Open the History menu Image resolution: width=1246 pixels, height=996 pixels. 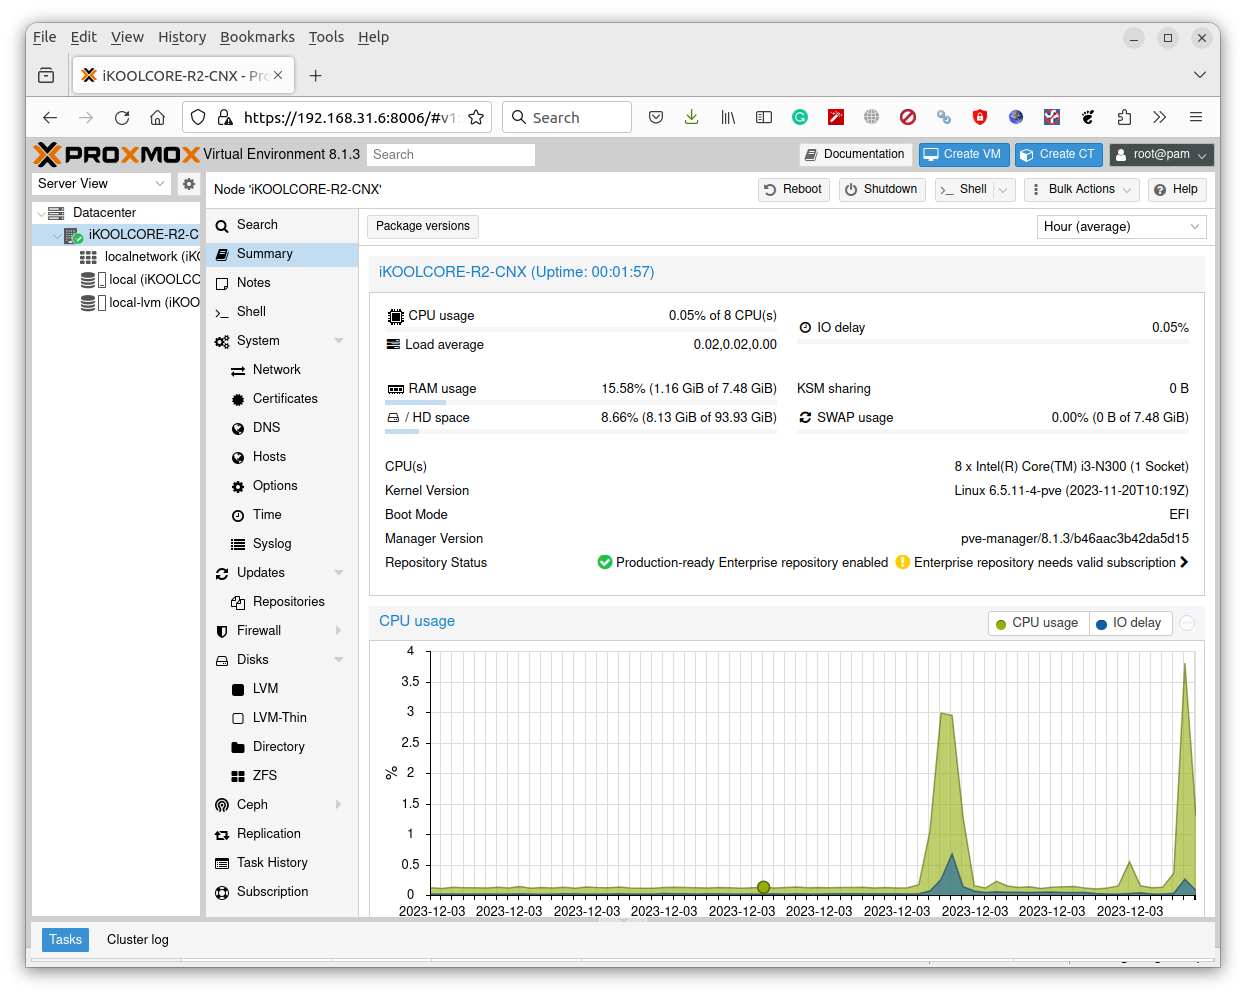182,37
